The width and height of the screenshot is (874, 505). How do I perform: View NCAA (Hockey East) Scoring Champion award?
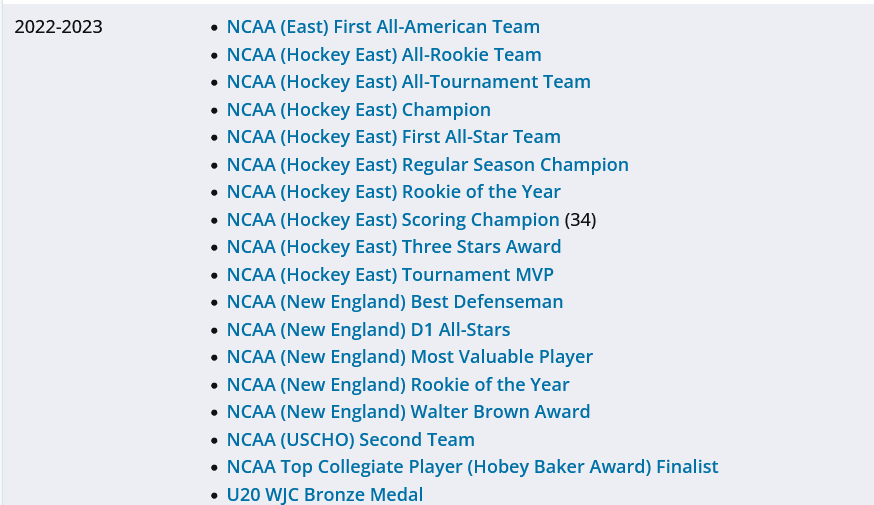point(393,220)
